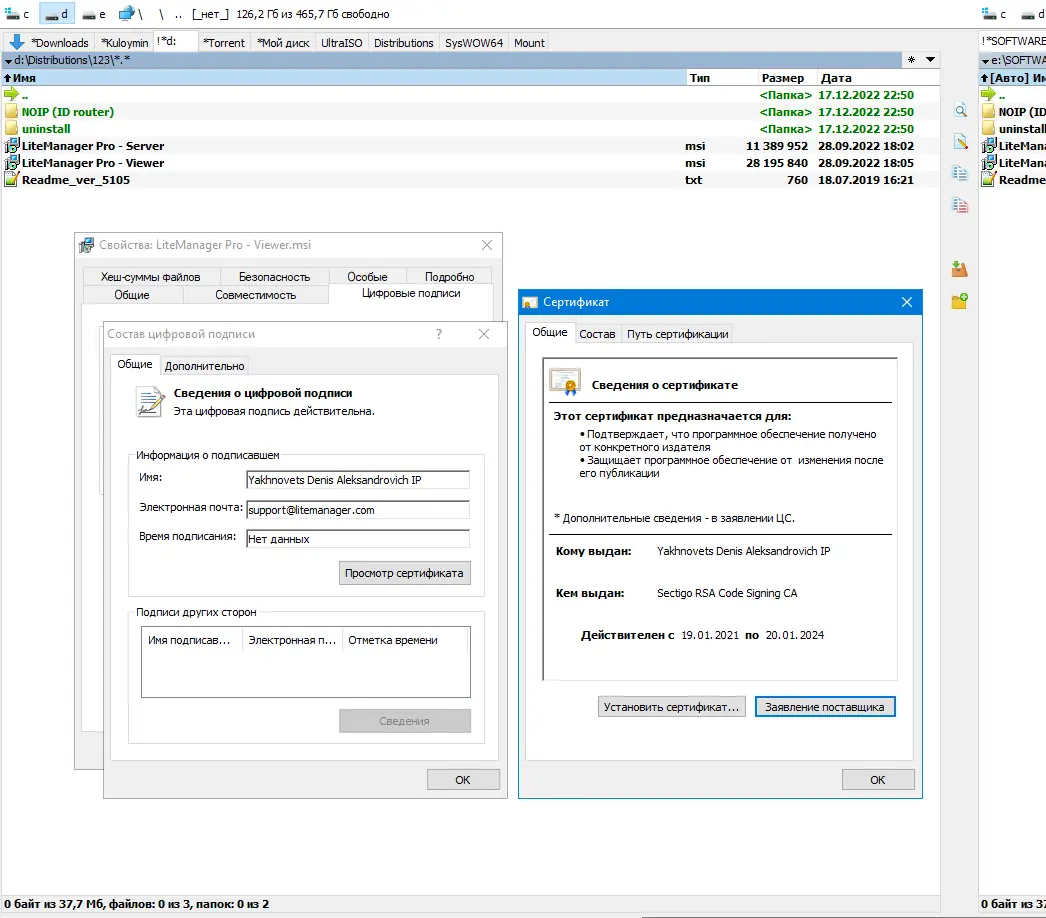Click Имя подписав… column header

tap(192, 640)
